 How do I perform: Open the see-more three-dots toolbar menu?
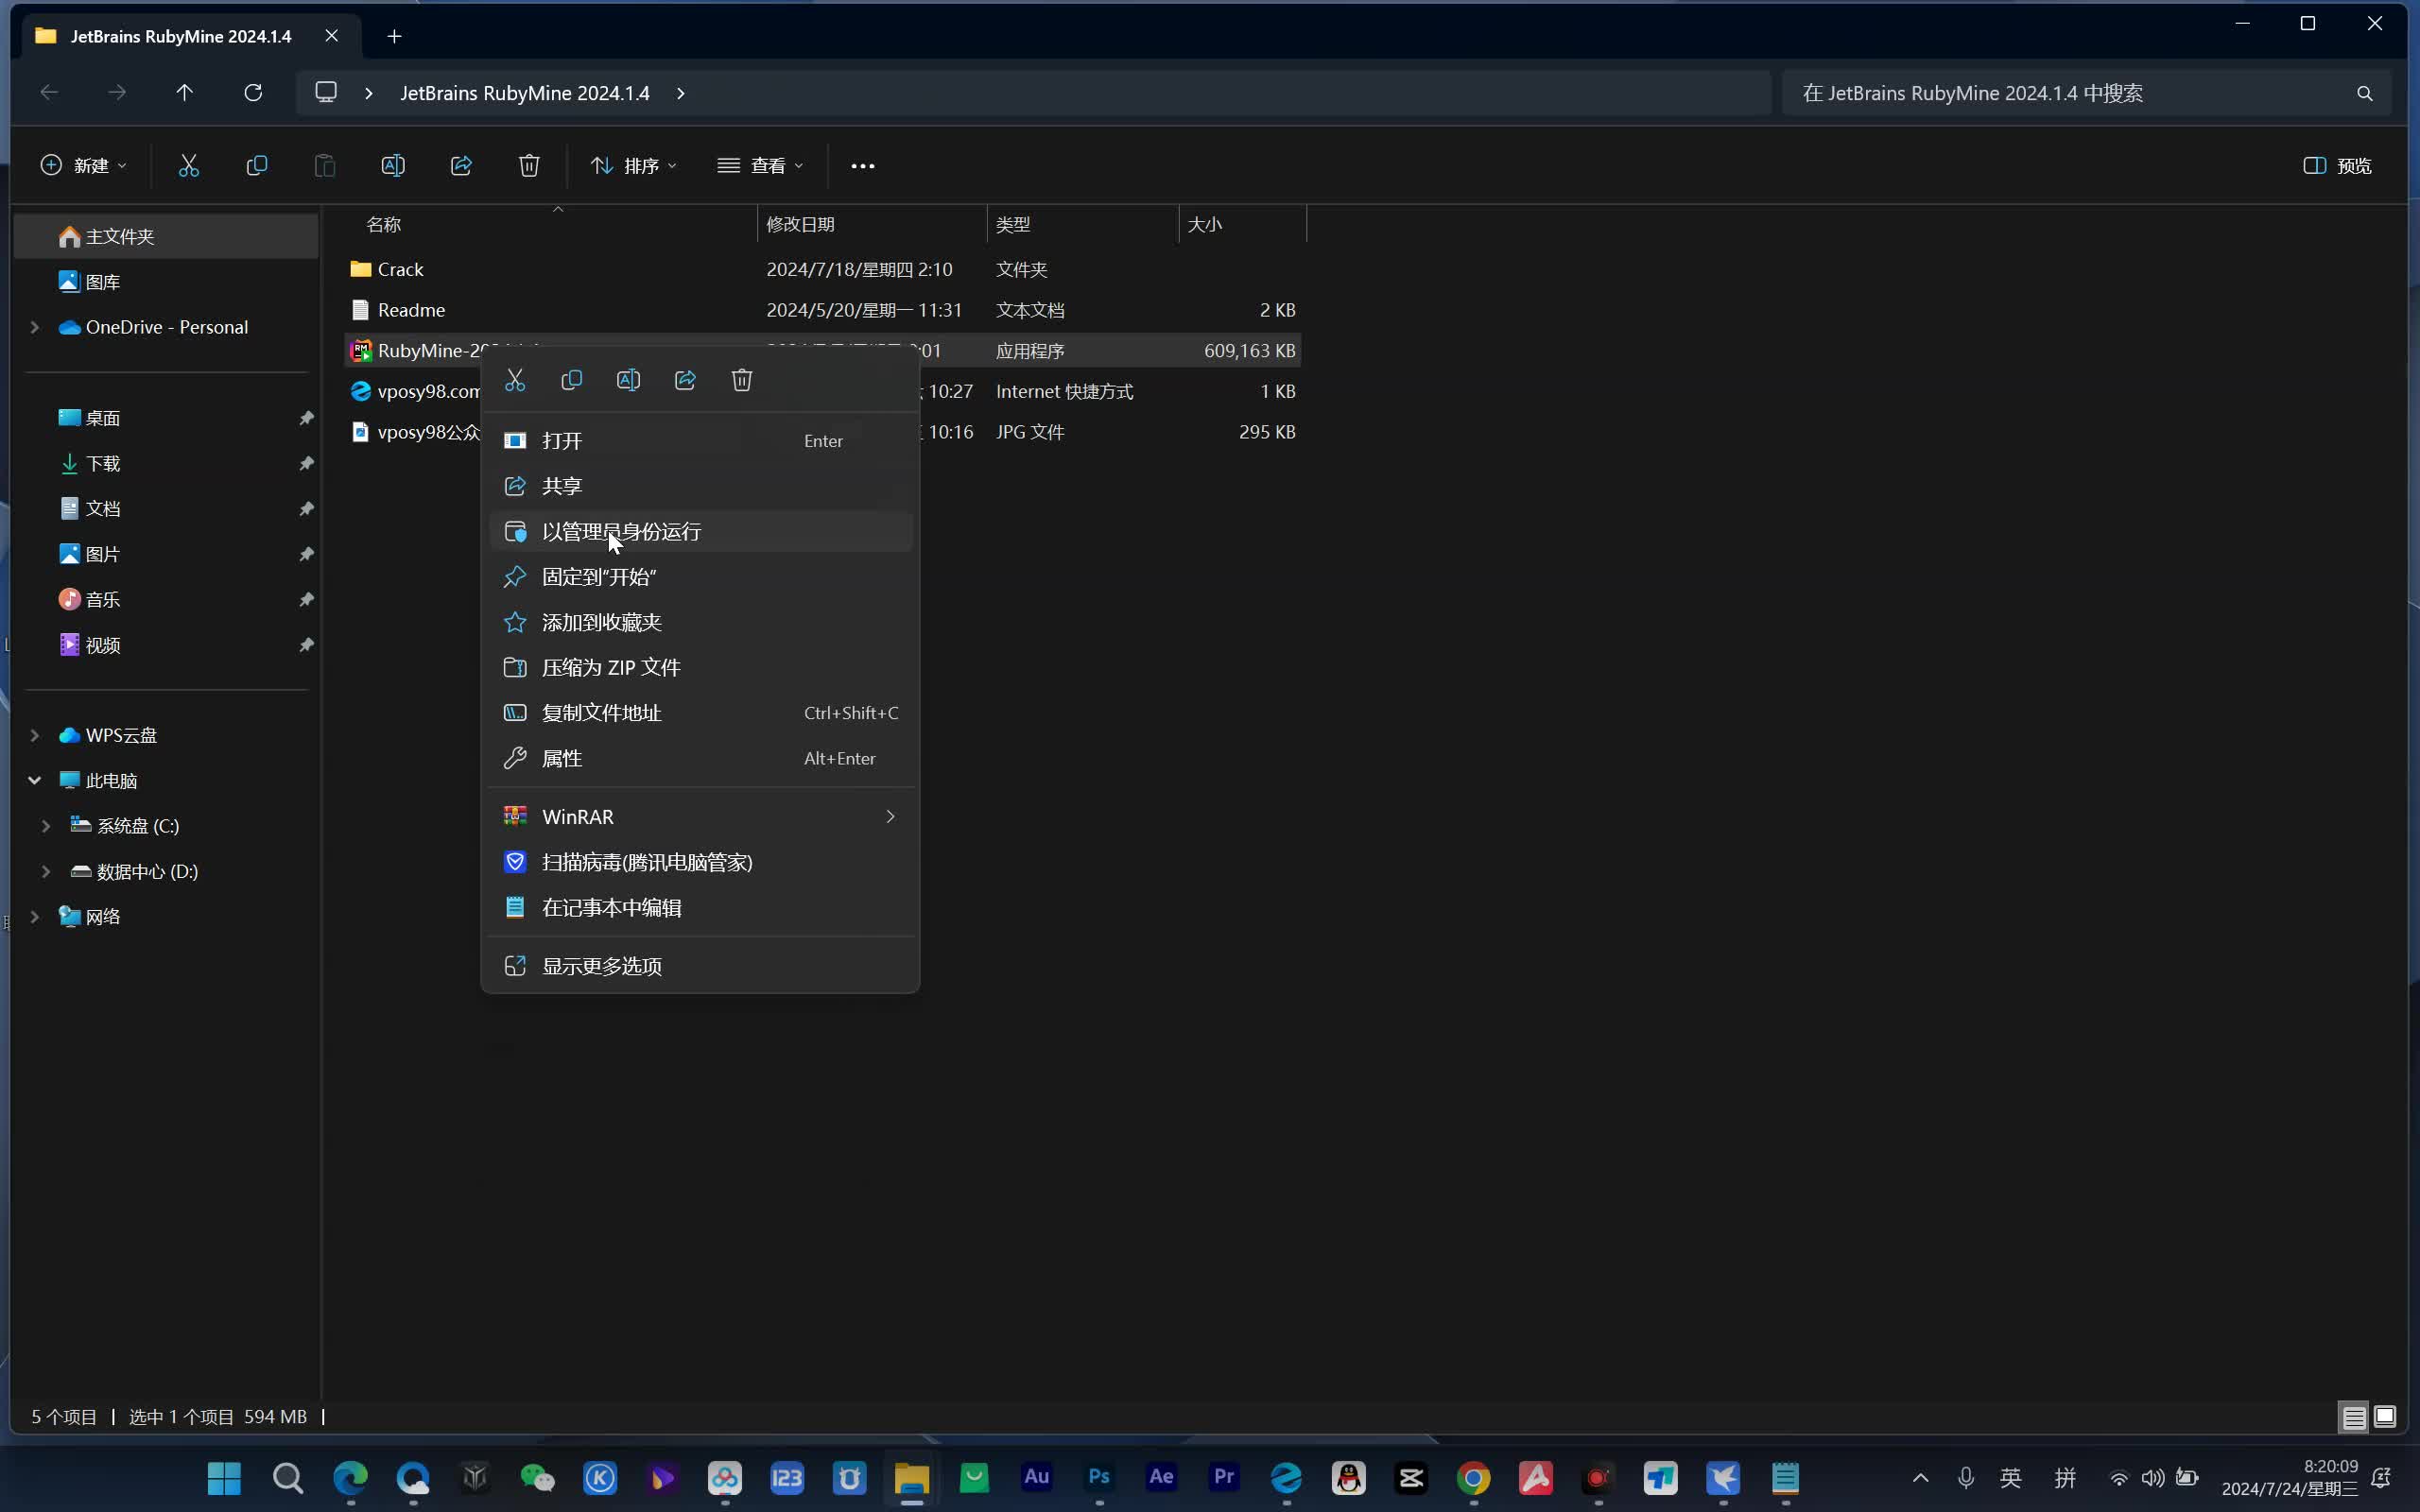click(862, 166)
